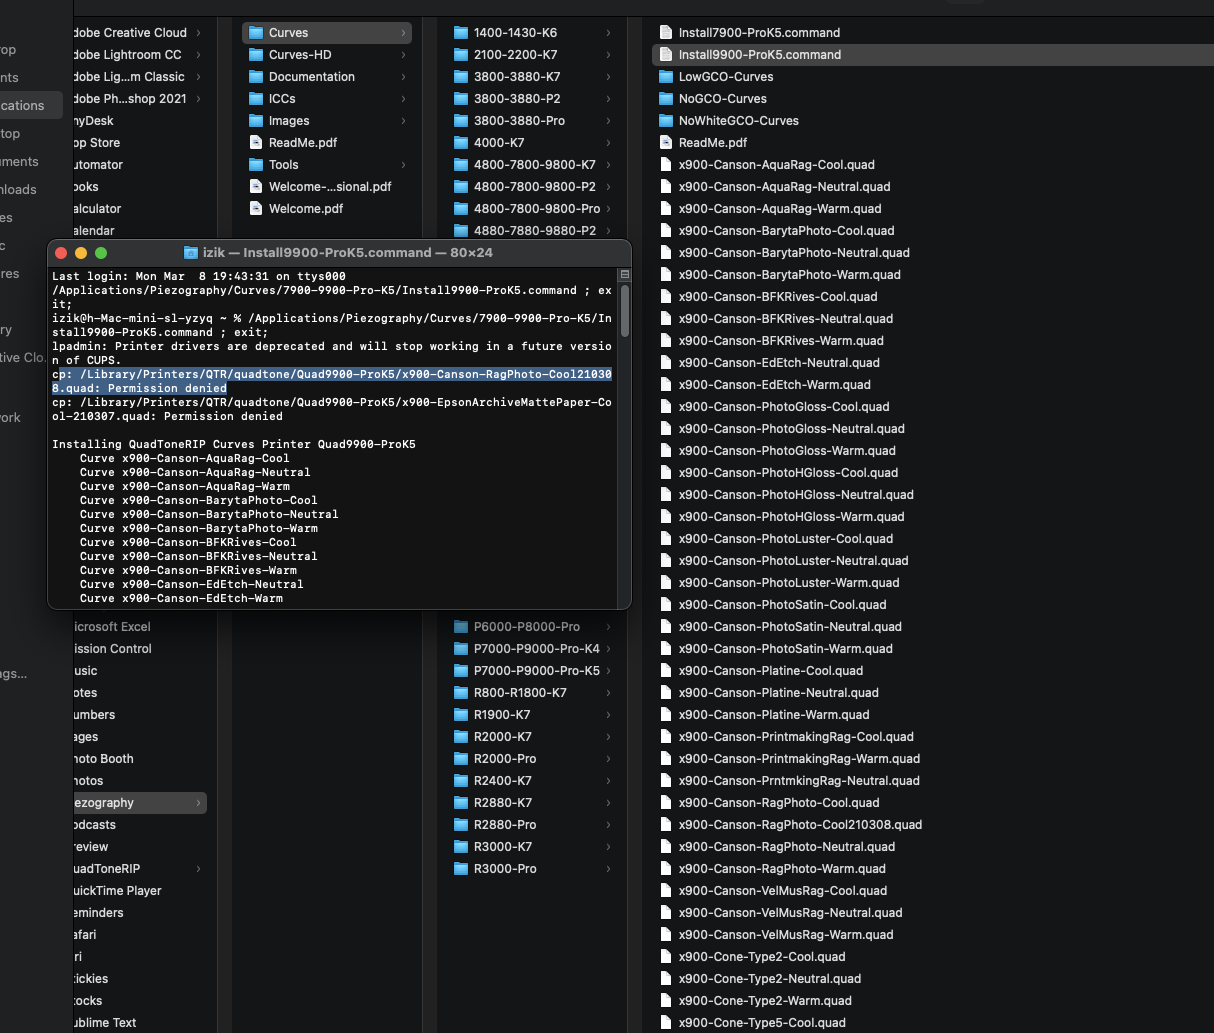Click the Terminal scrollback marker icon
1214x1033 pixels.
(x=625, y=274)
